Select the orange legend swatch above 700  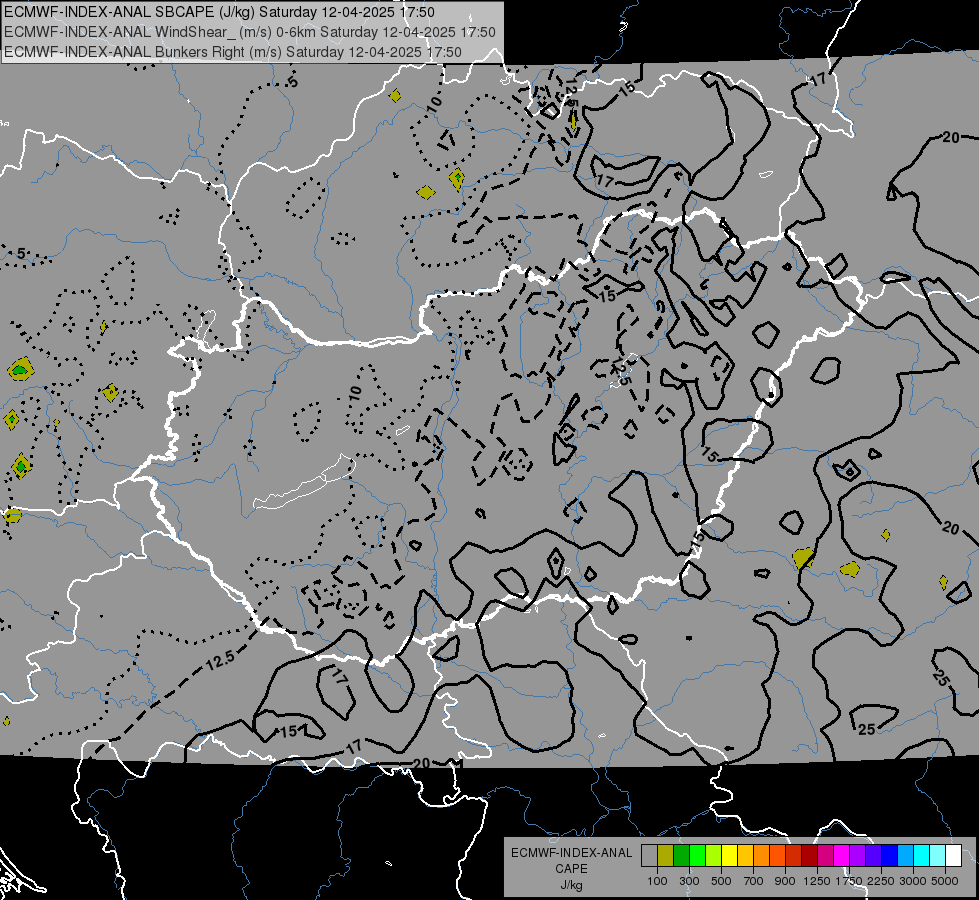tap(762, 855)
